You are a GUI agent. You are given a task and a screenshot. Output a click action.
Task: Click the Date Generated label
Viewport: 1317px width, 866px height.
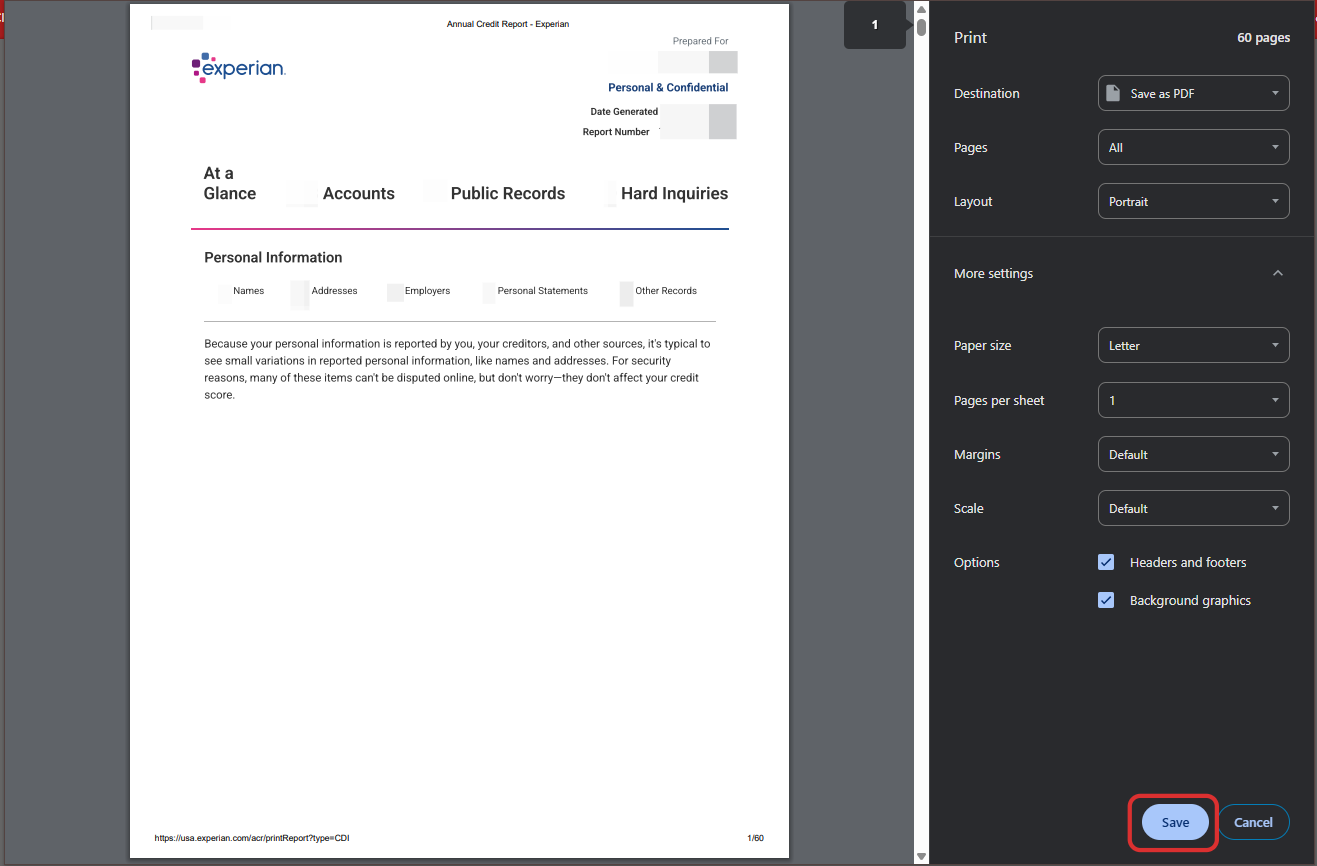pos(624,112)
